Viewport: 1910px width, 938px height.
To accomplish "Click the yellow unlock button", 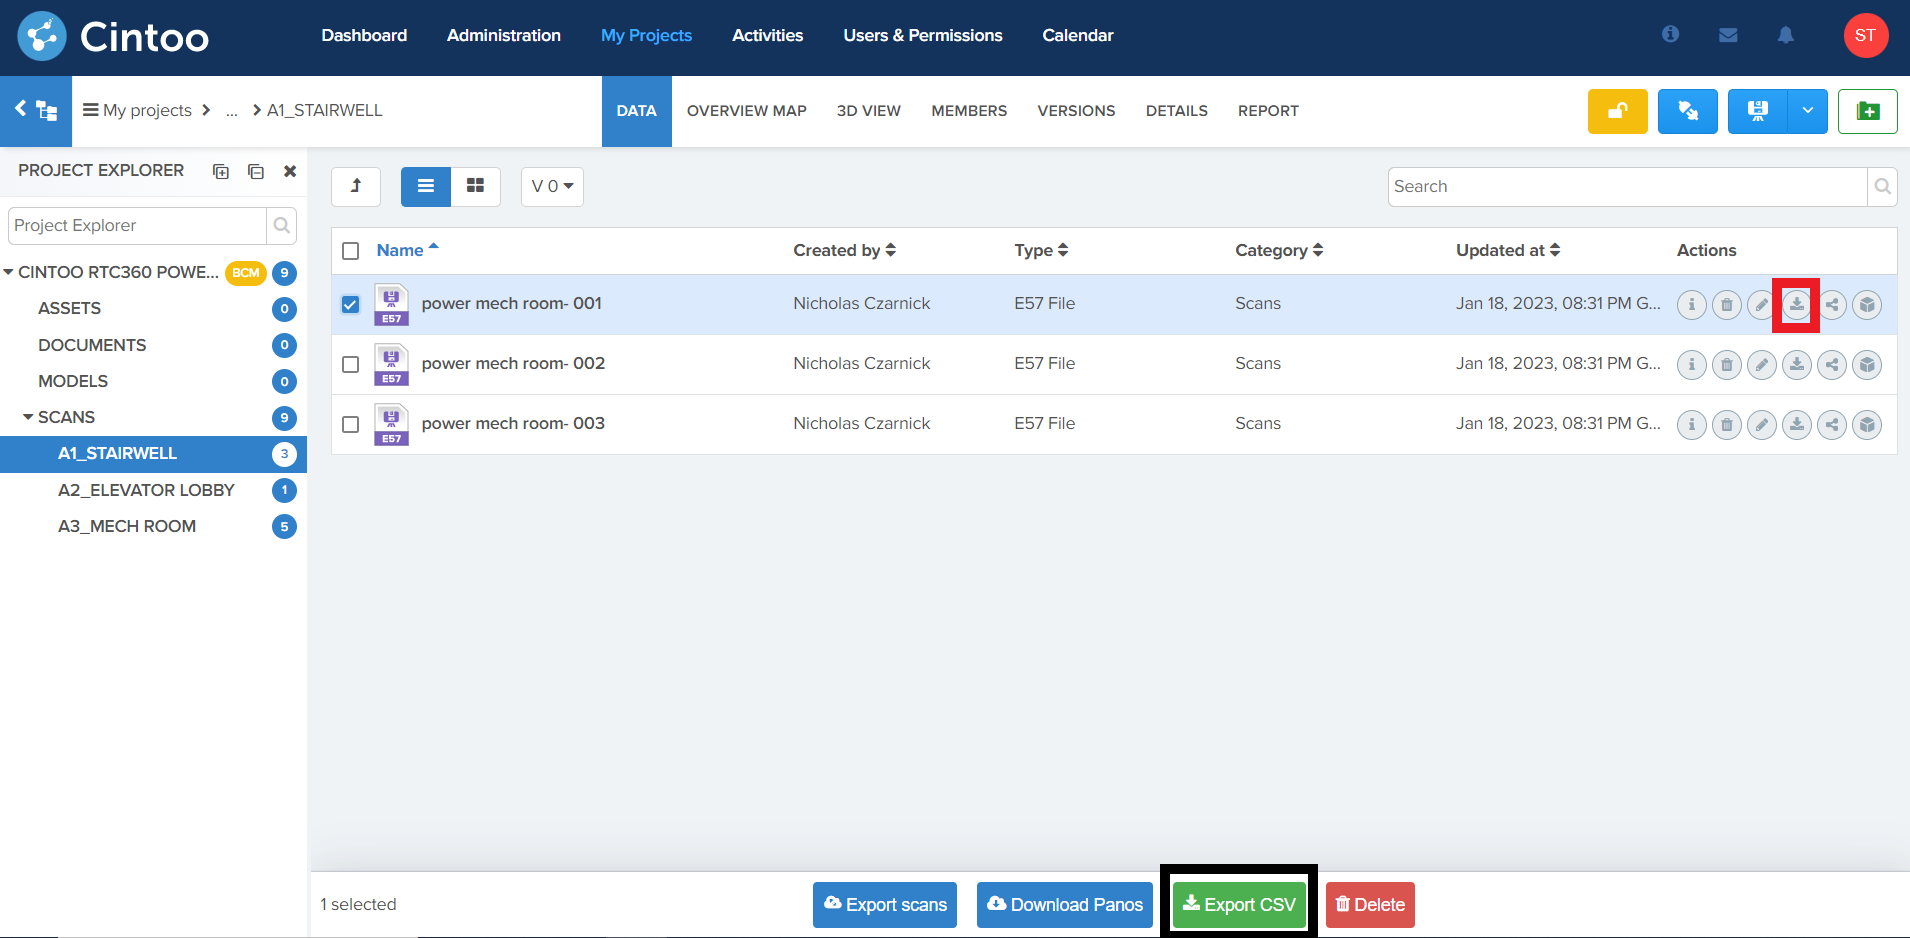I will (x=1617, y=111).
